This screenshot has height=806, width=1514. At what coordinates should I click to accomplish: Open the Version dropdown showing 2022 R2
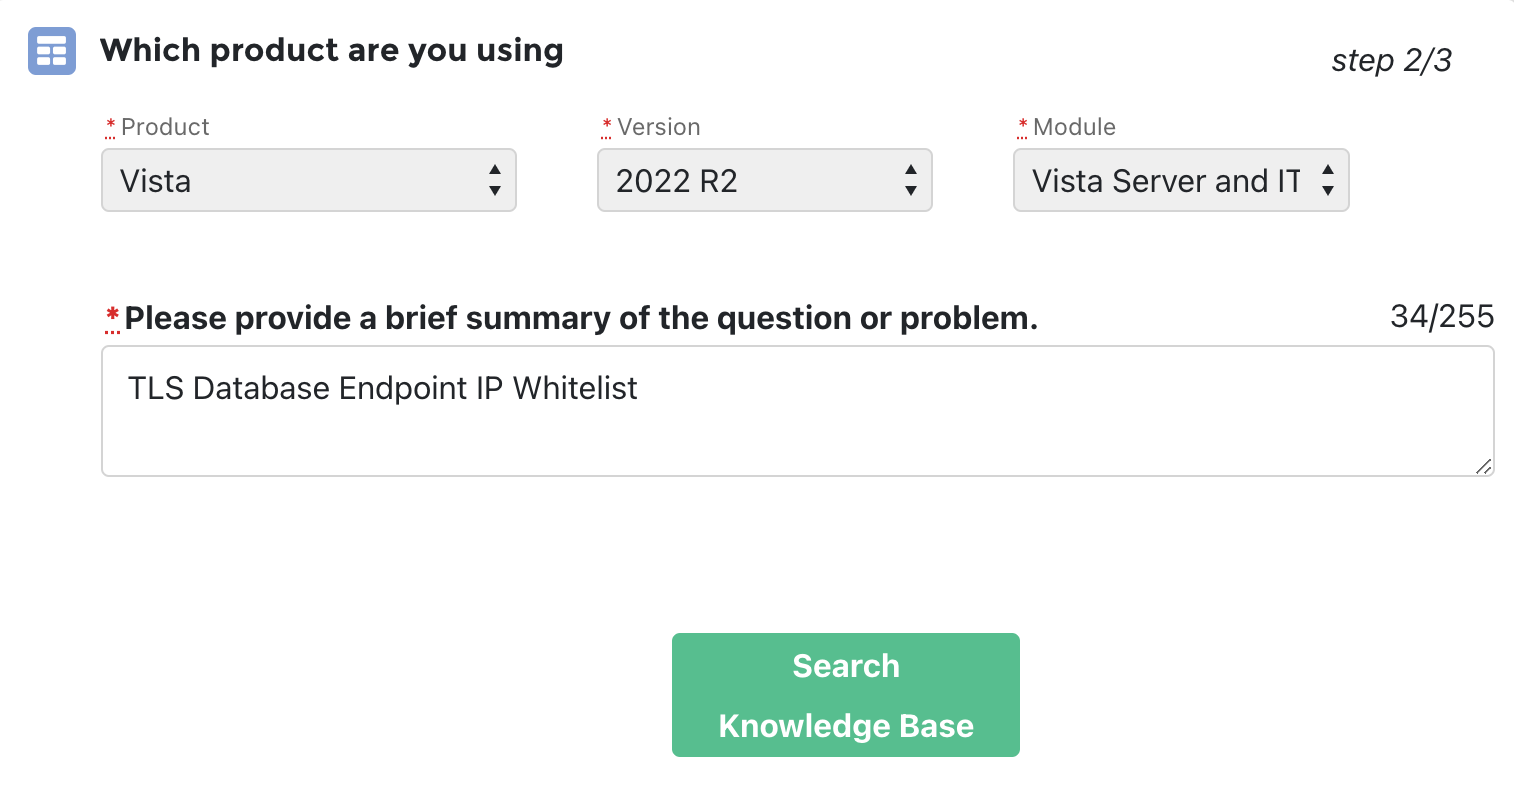point(765,180)
